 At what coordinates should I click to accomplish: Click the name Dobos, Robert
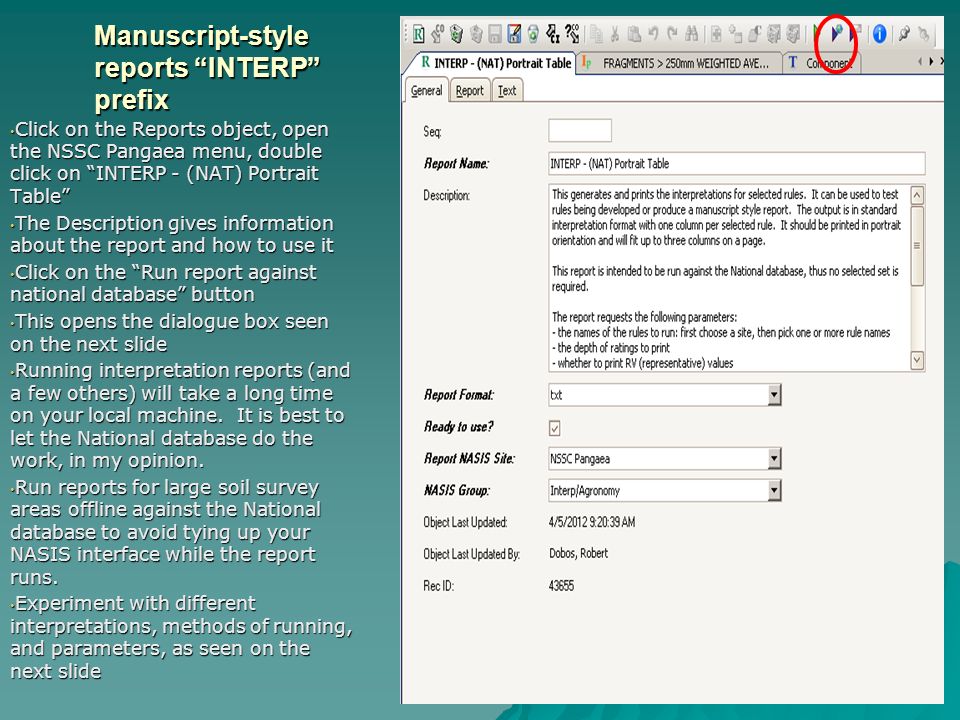click(x=579, y=553)
